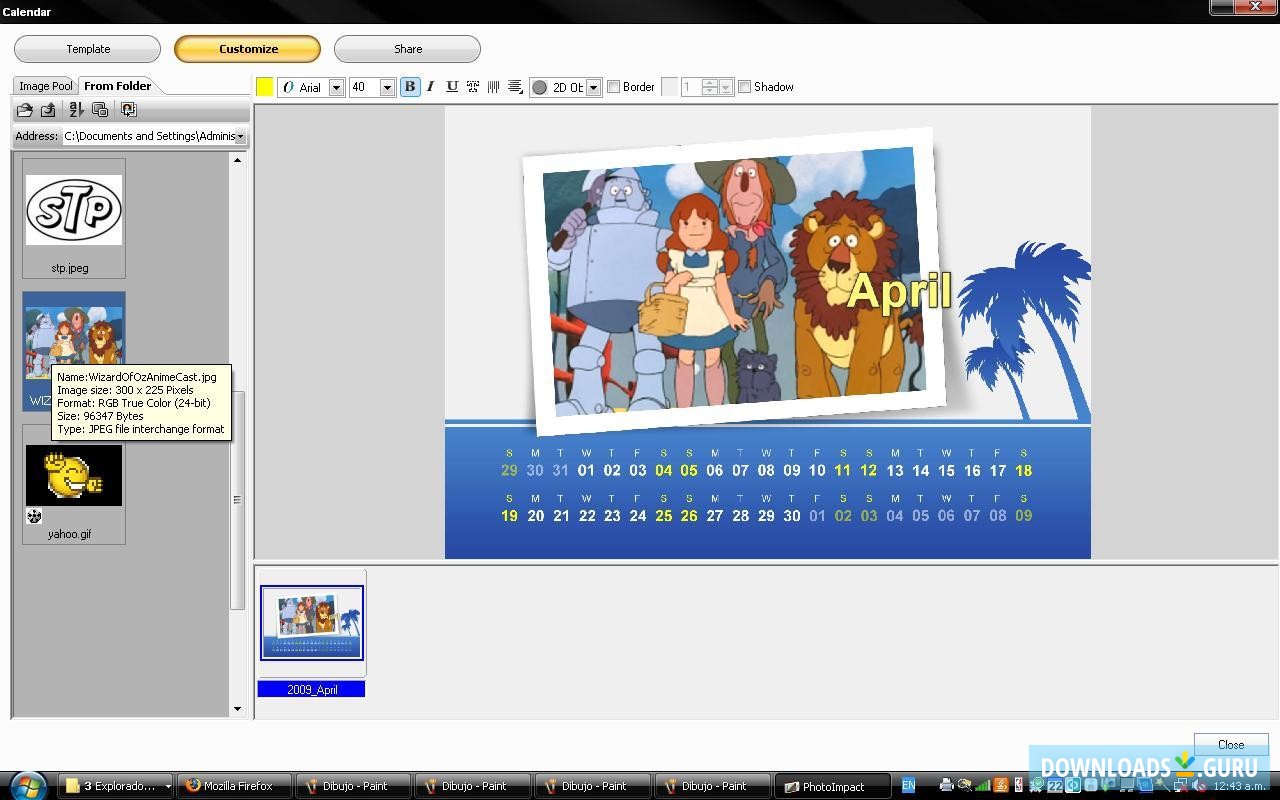
Task: Click the yellow color swatch
Action: click(263, 87)
